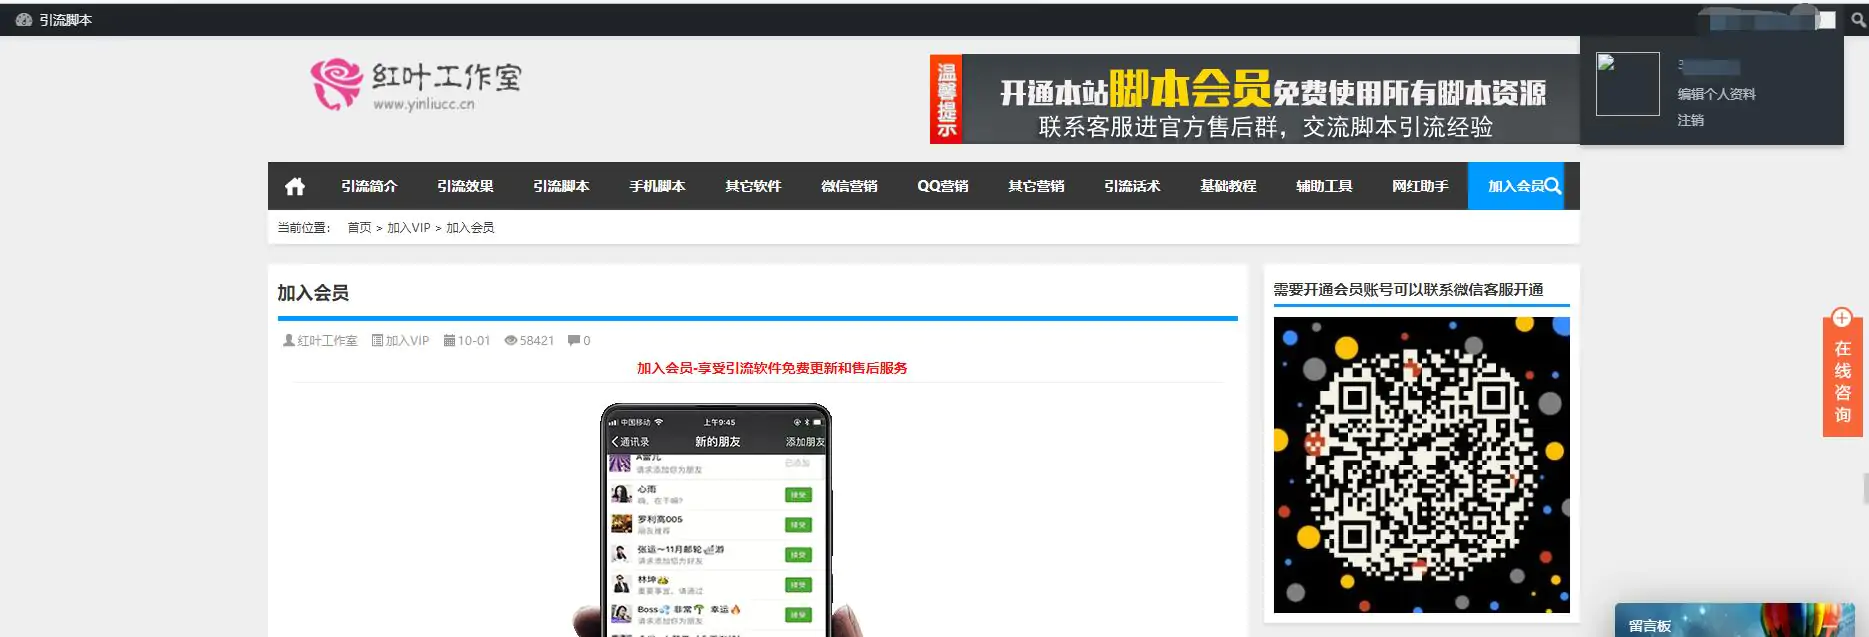Open the 引流效果 menu item
Image resolution: width=1869 pixels, height=637 pixels.
[x=465, y=186]
